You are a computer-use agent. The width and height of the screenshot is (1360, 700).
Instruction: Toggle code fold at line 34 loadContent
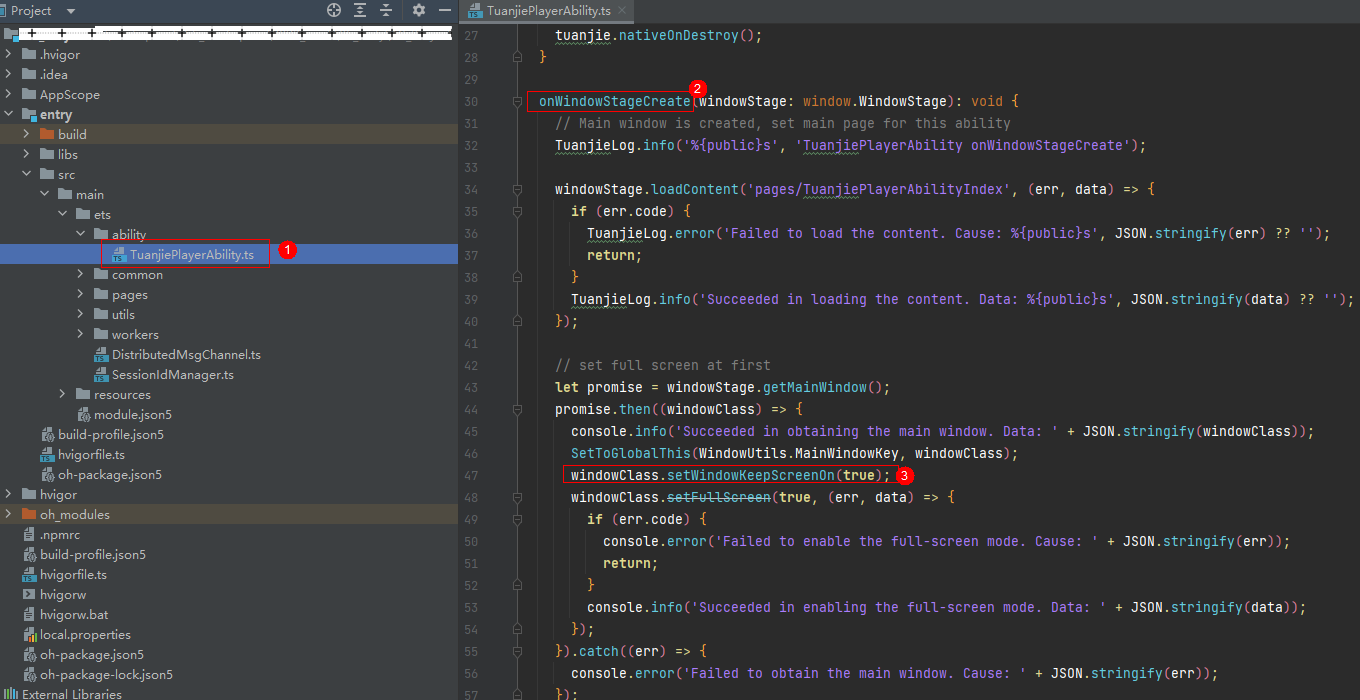[x=518, y=189]
